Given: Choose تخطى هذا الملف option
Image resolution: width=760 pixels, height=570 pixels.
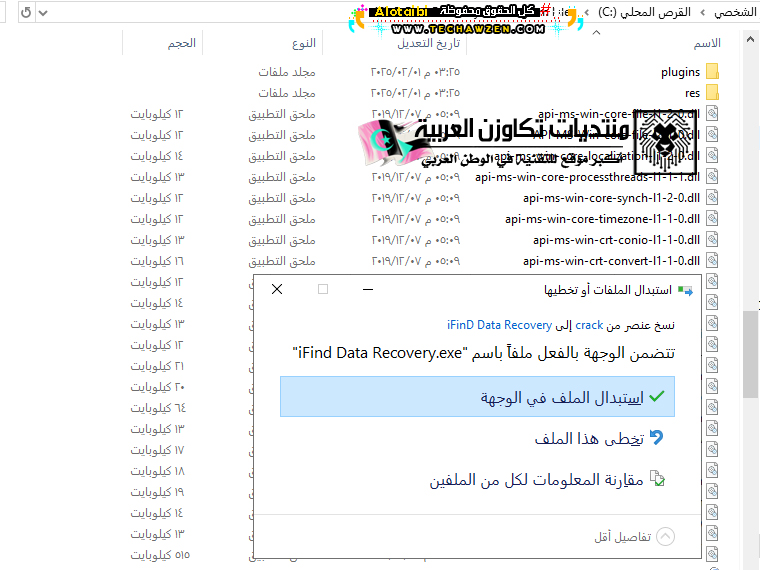Looking at the screenshot, I should 599,438.
